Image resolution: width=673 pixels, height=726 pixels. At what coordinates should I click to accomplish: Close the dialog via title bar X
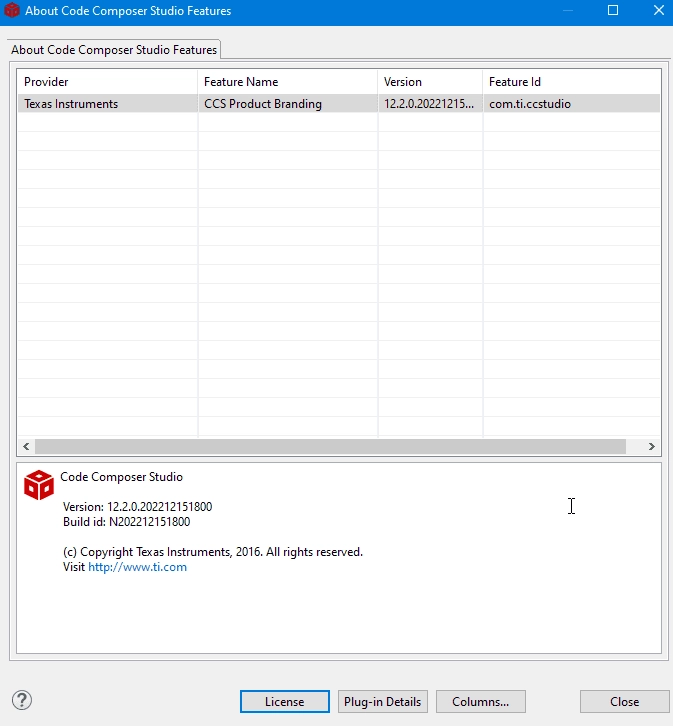[659, 10]
